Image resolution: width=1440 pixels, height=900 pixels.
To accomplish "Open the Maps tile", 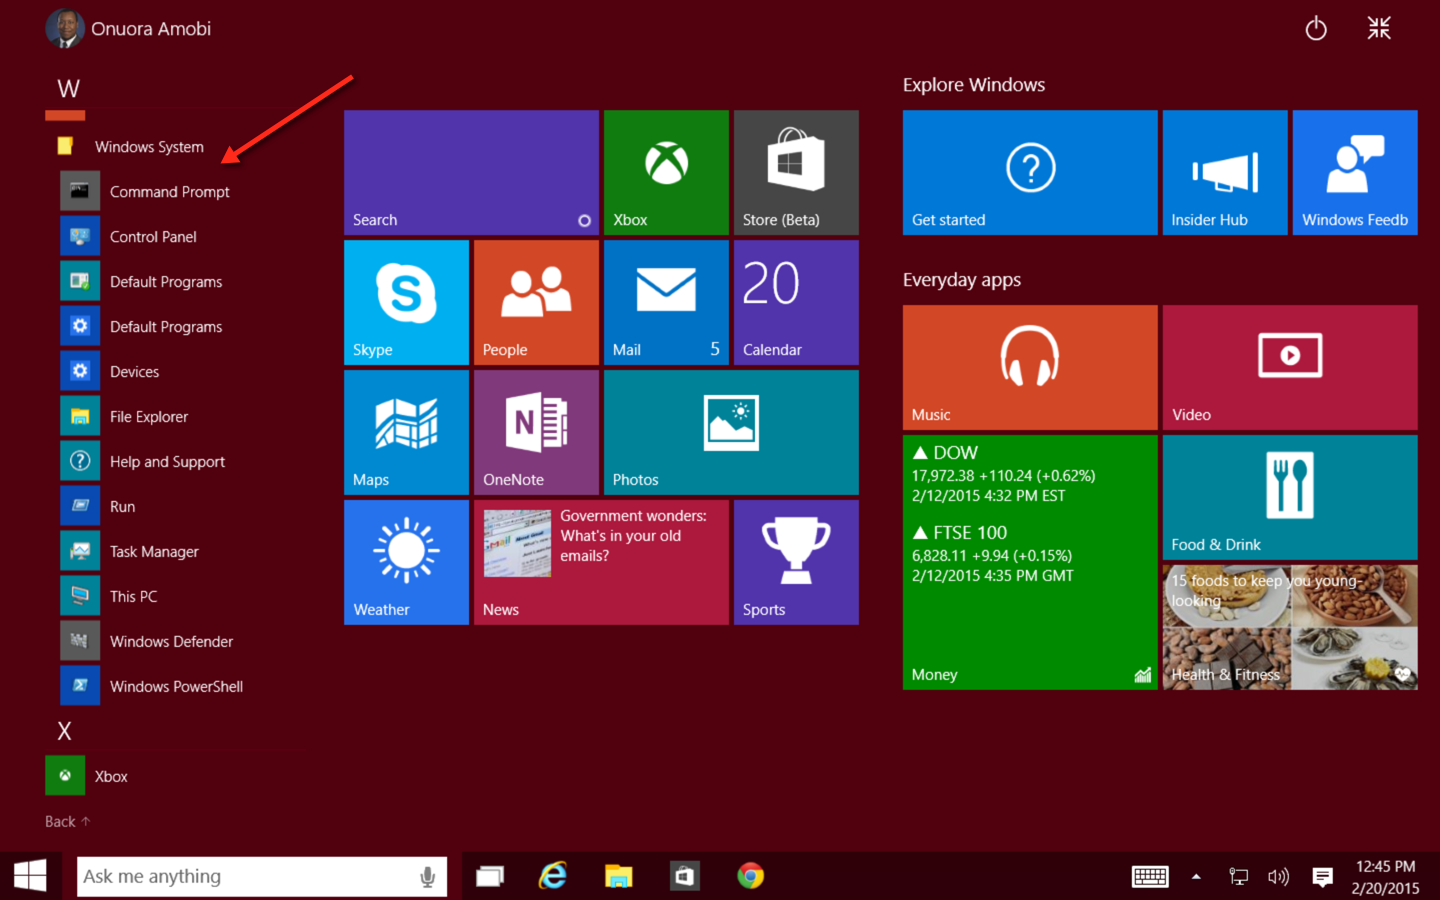I will 406,432.
